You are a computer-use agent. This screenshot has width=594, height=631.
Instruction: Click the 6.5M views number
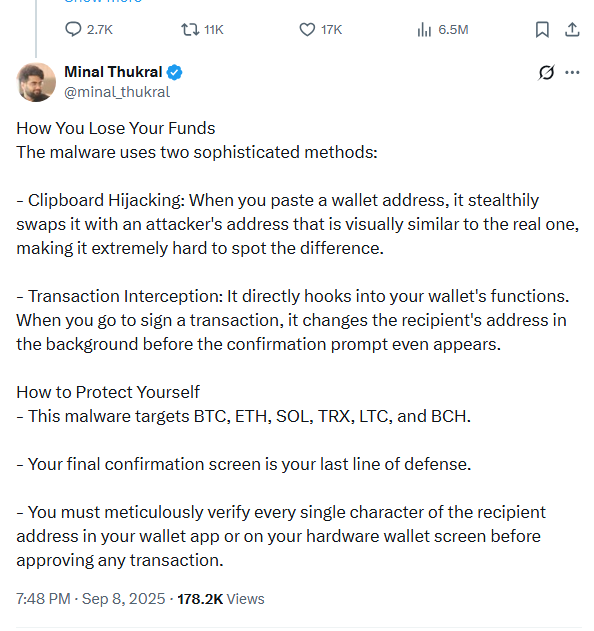(453, 30)
